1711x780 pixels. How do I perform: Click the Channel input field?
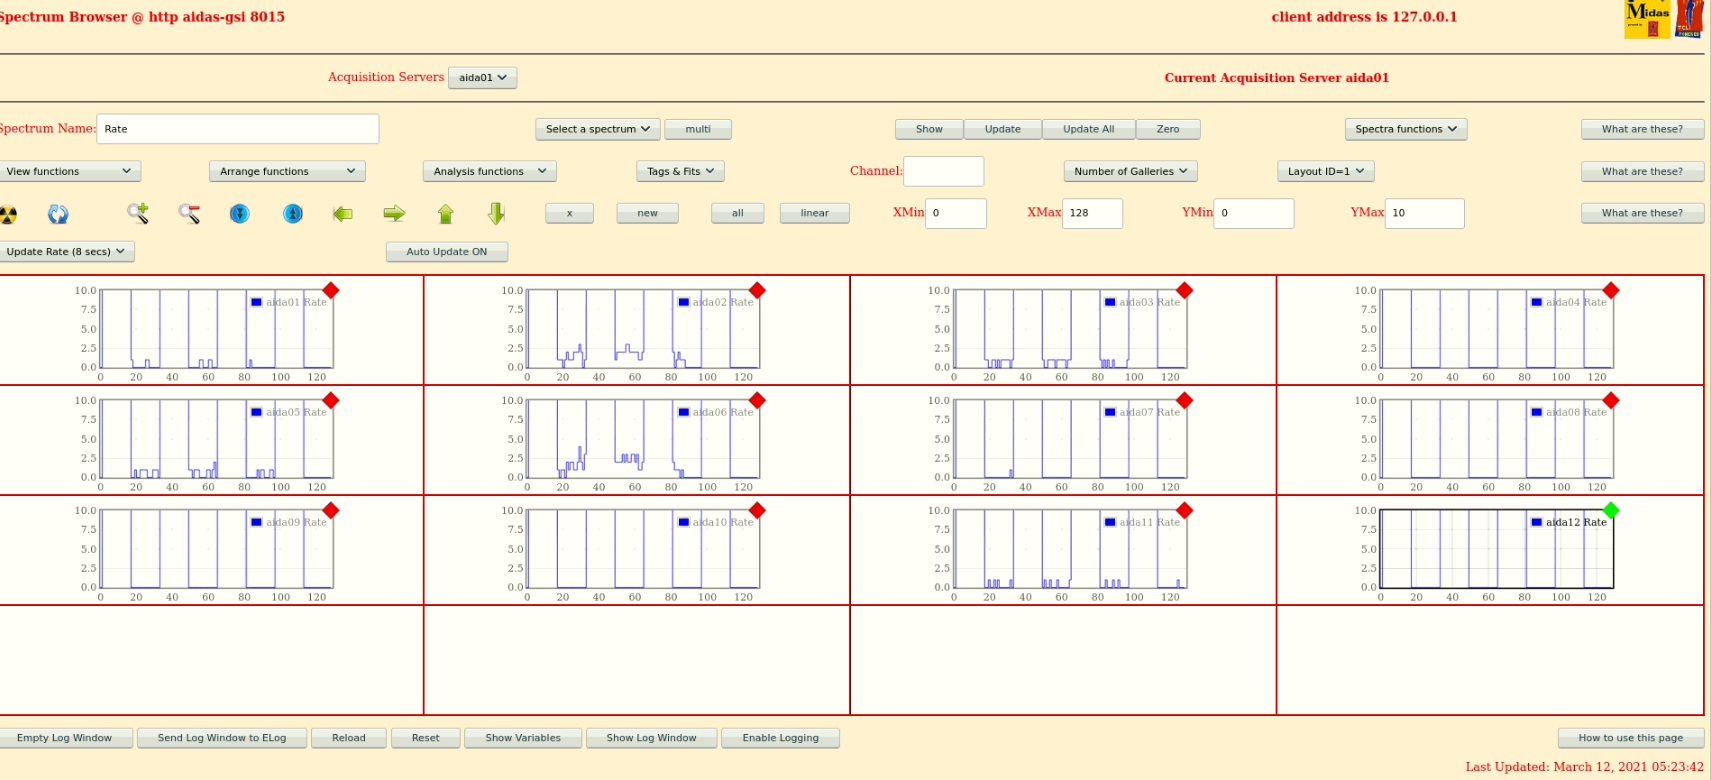943,171
